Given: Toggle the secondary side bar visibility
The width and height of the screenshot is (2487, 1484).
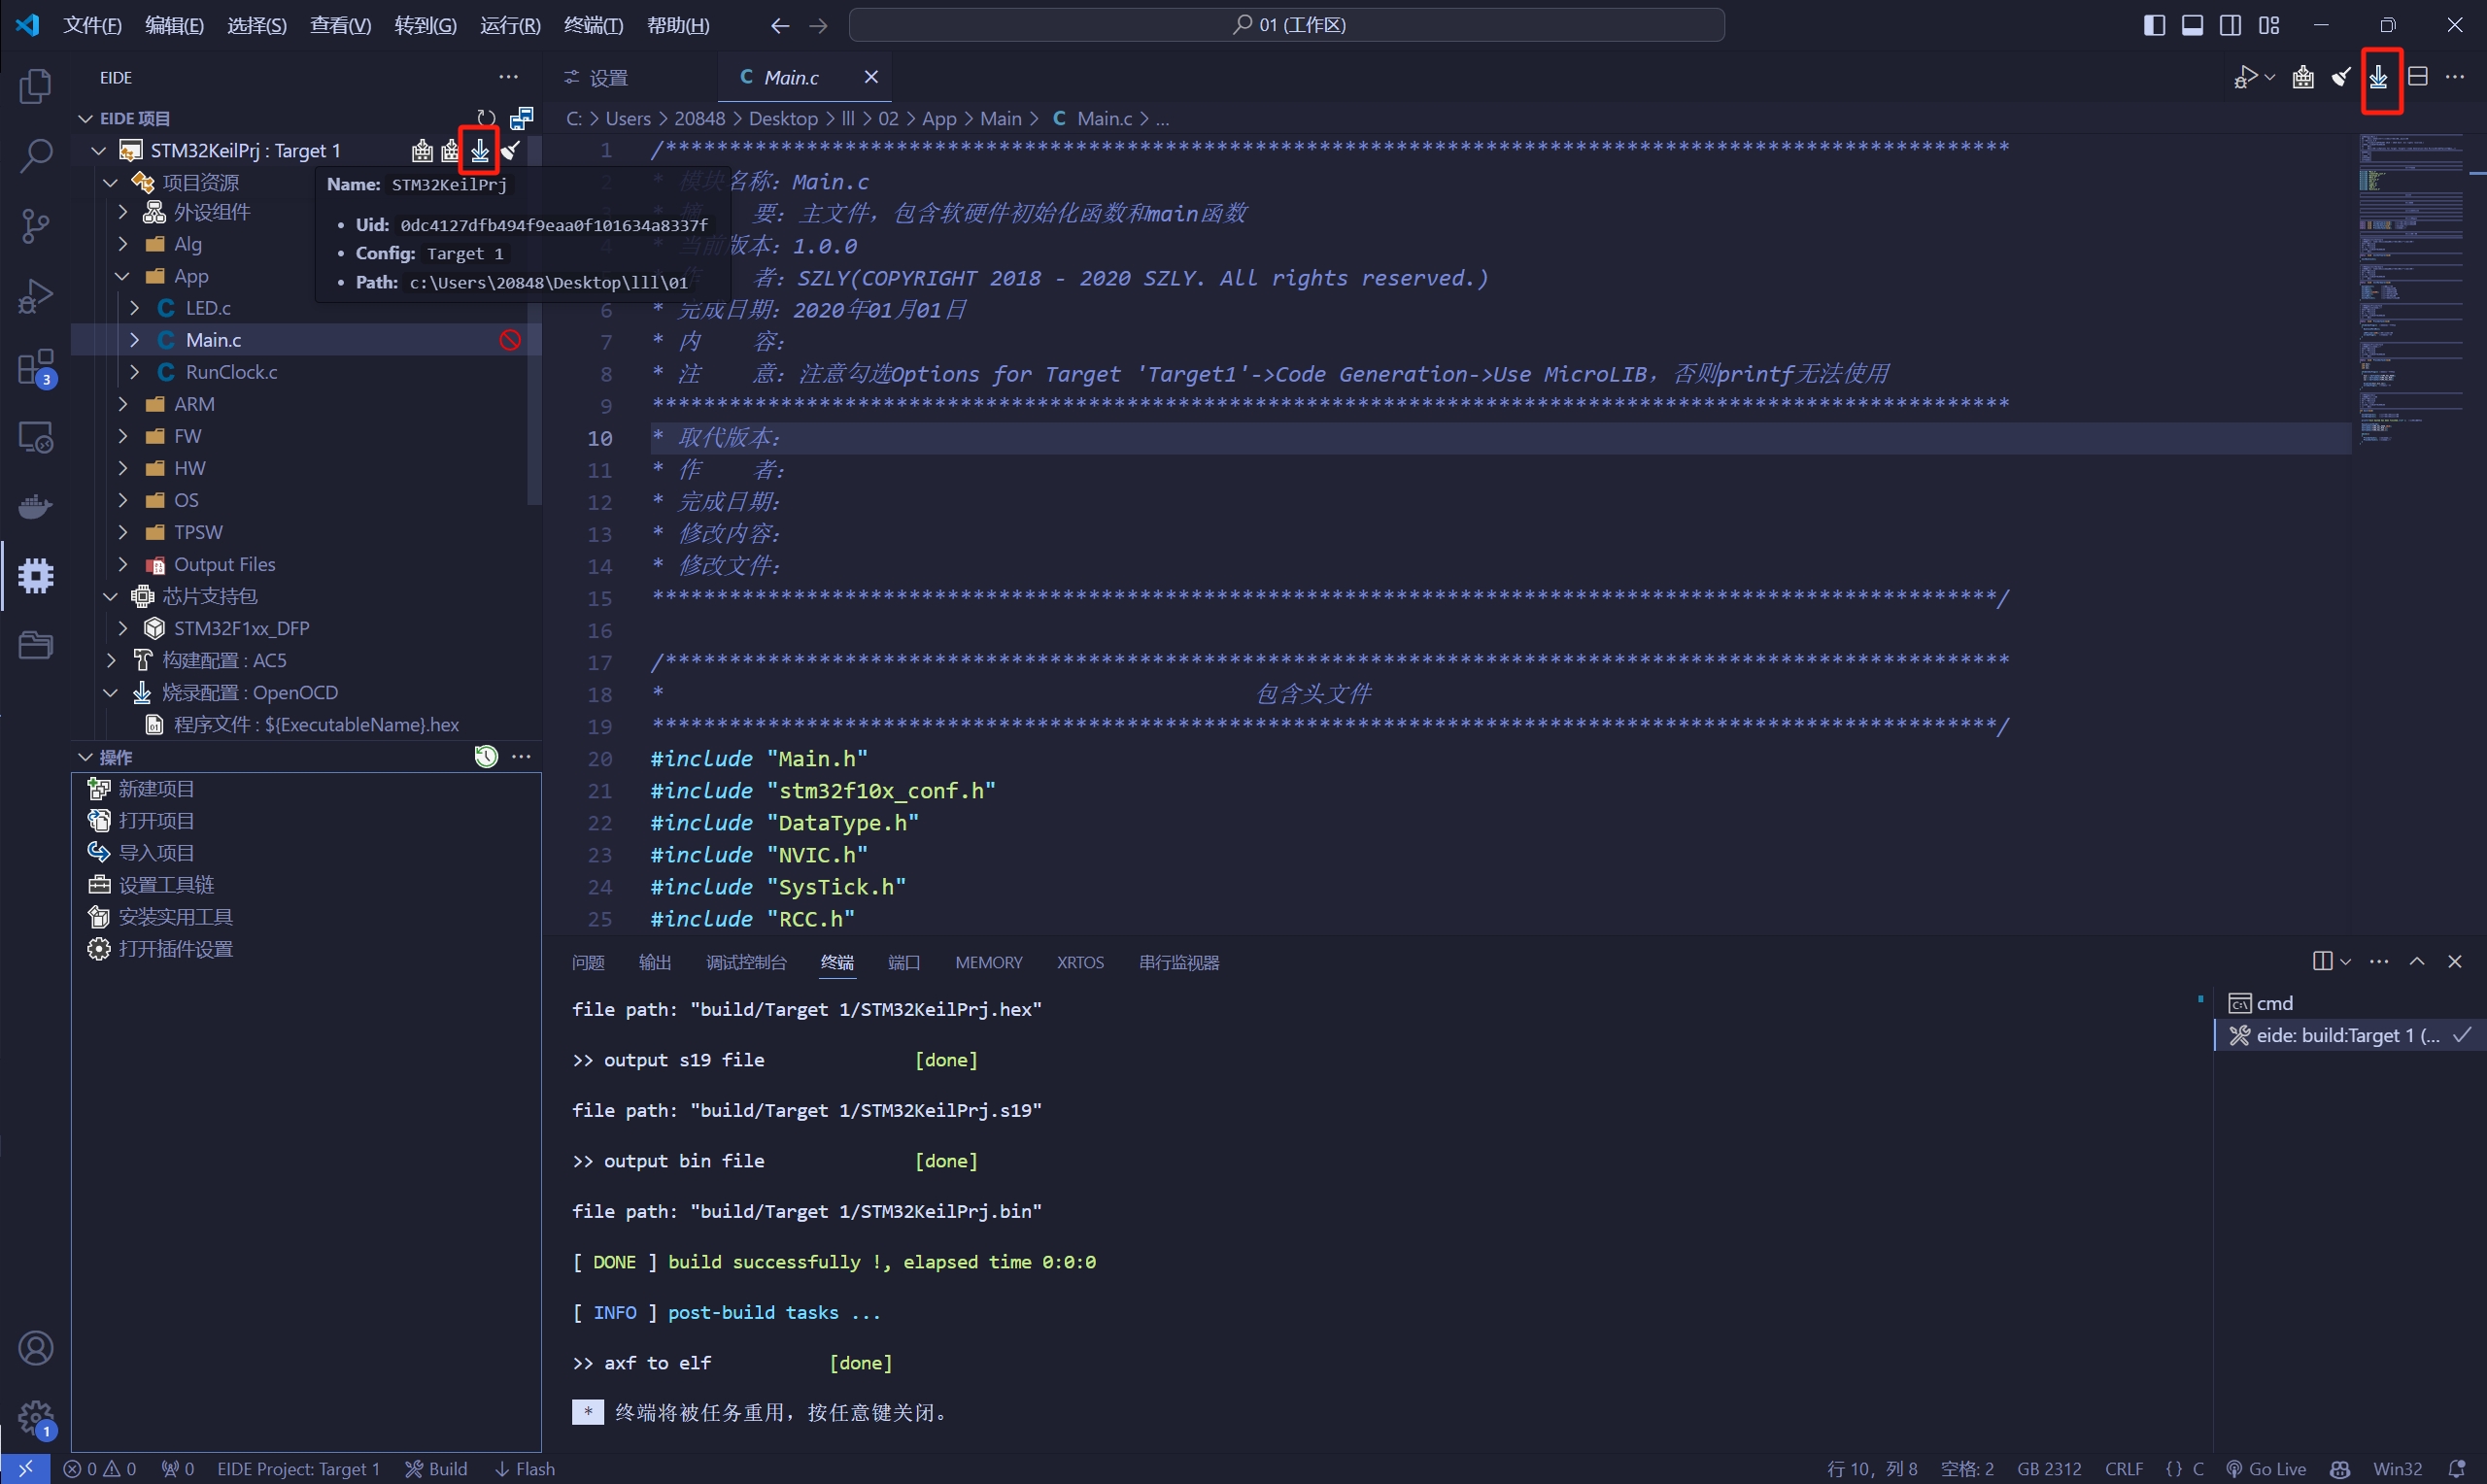Looking at the screenshot, I should coord(2230,25).
